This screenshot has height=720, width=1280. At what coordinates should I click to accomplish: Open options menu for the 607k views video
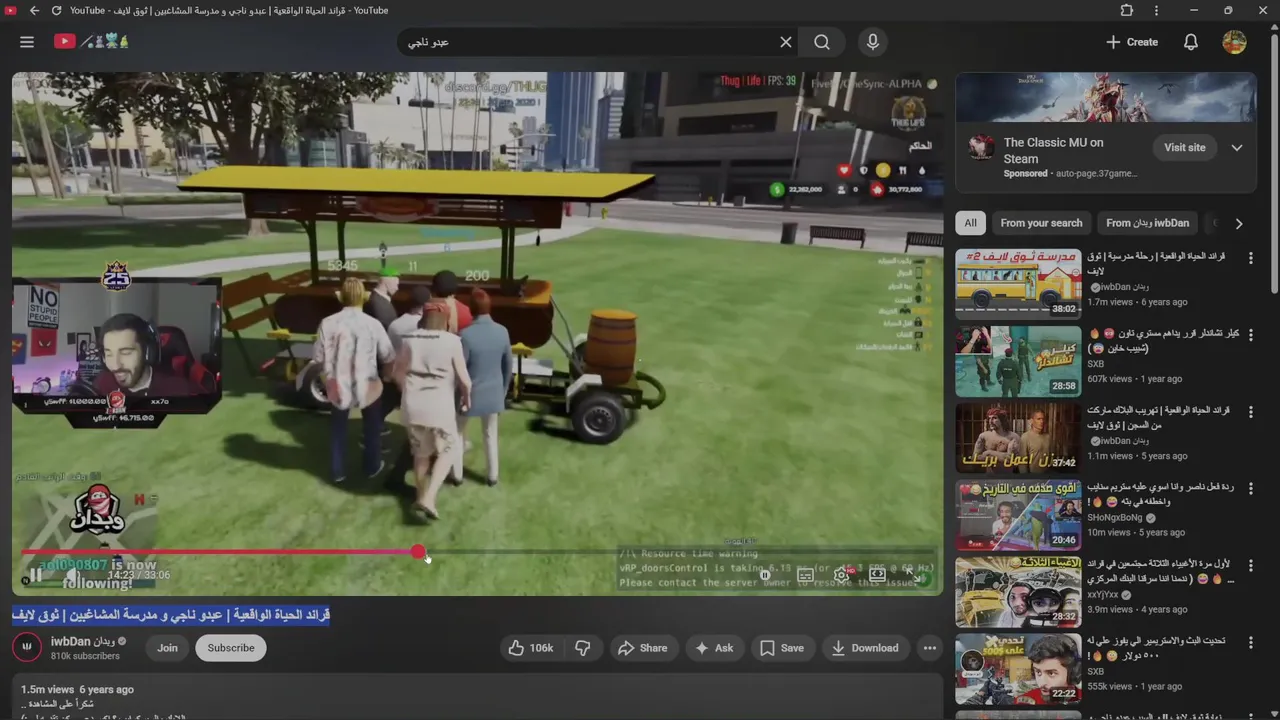[1250, 335]
